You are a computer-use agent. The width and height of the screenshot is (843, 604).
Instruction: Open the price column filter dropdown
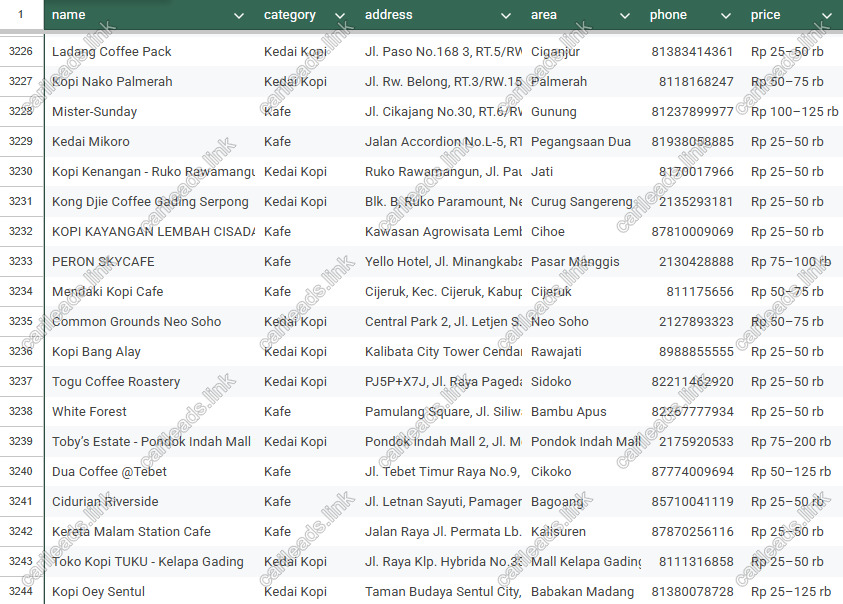(x=827, y=16)
